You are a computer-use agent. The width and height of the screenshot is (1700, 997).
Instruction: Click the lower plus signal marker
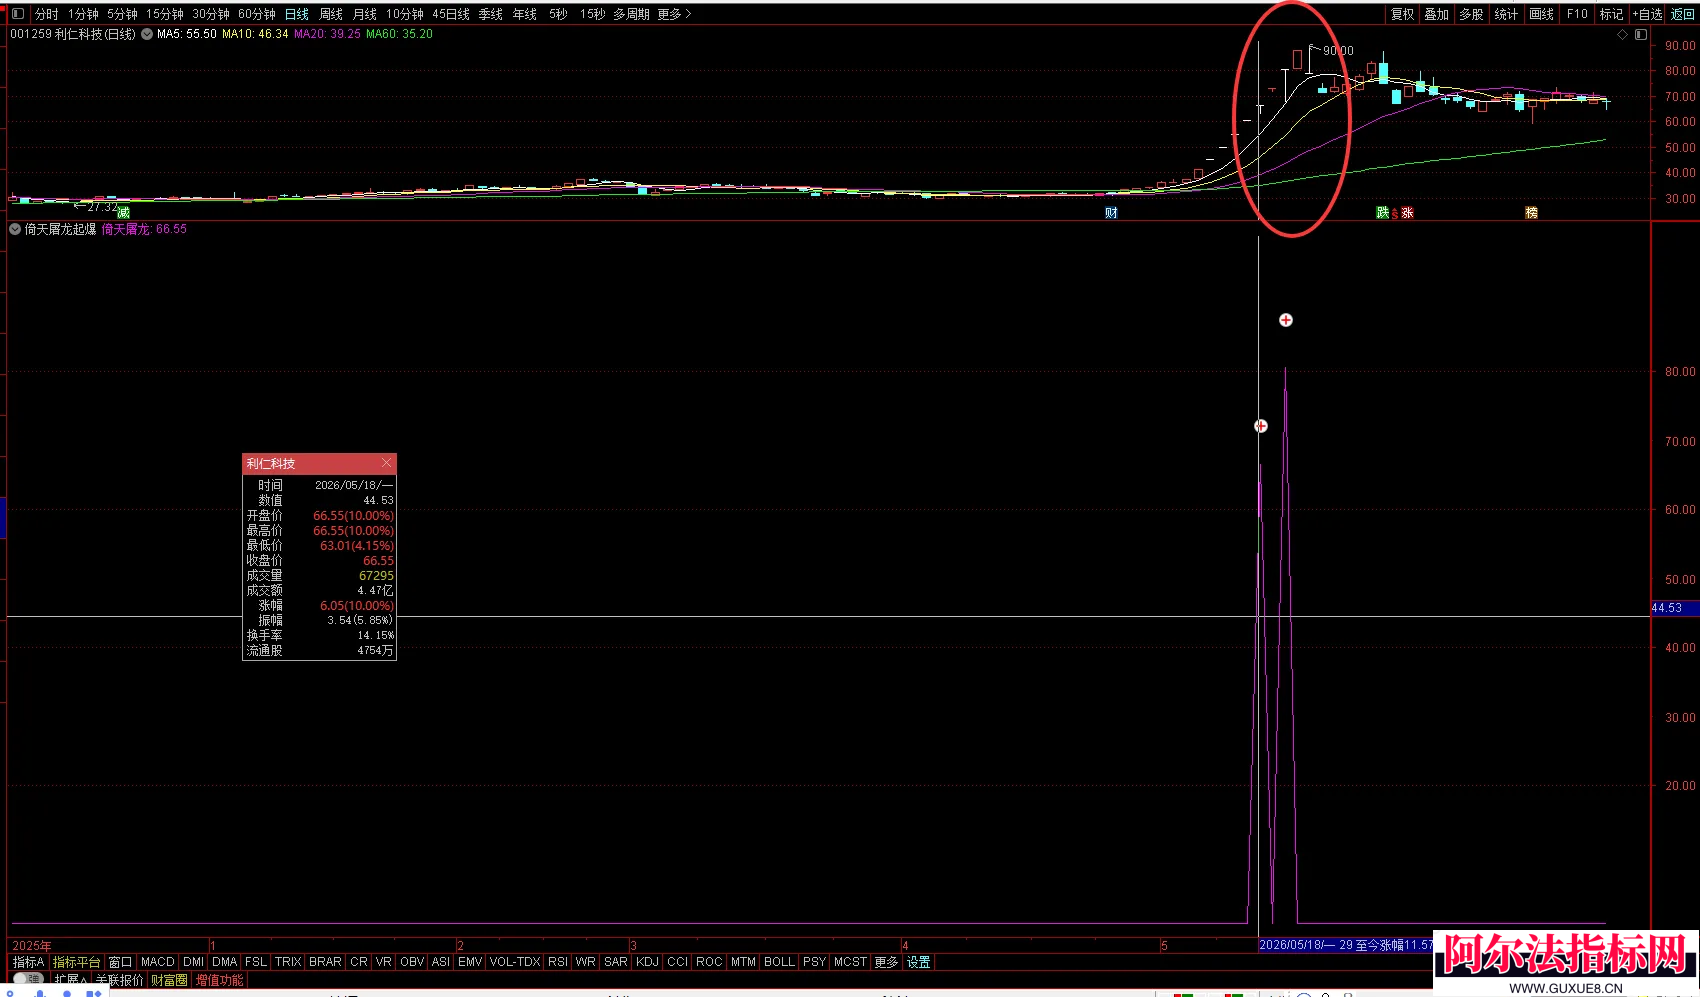(x=1261, y=426)
